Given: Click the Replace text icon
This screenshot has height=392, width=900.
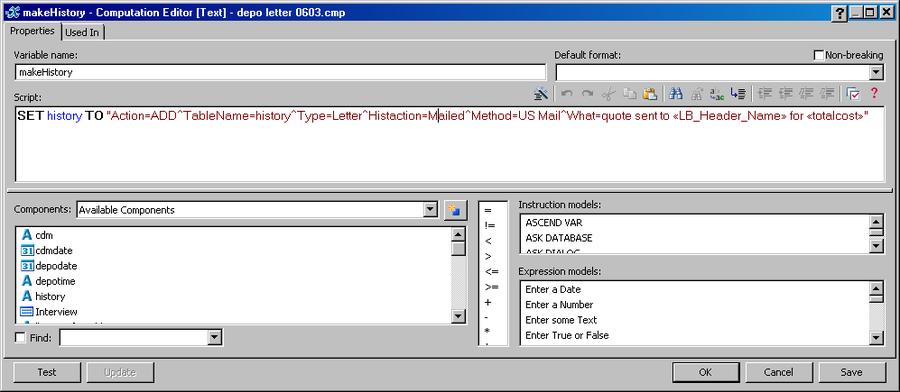Looking at the screenshot, I should pos(716,94).
